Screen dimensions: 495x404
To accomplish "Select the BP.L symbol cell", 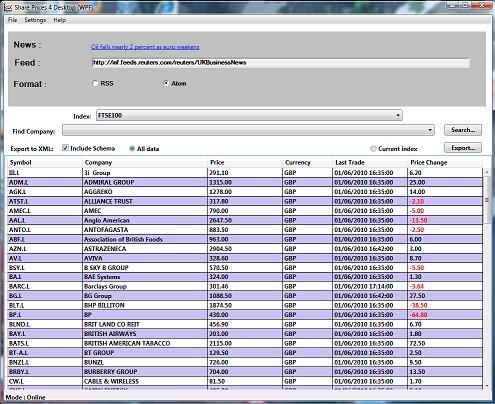I will pyautogui.click(x=45, y=315).
